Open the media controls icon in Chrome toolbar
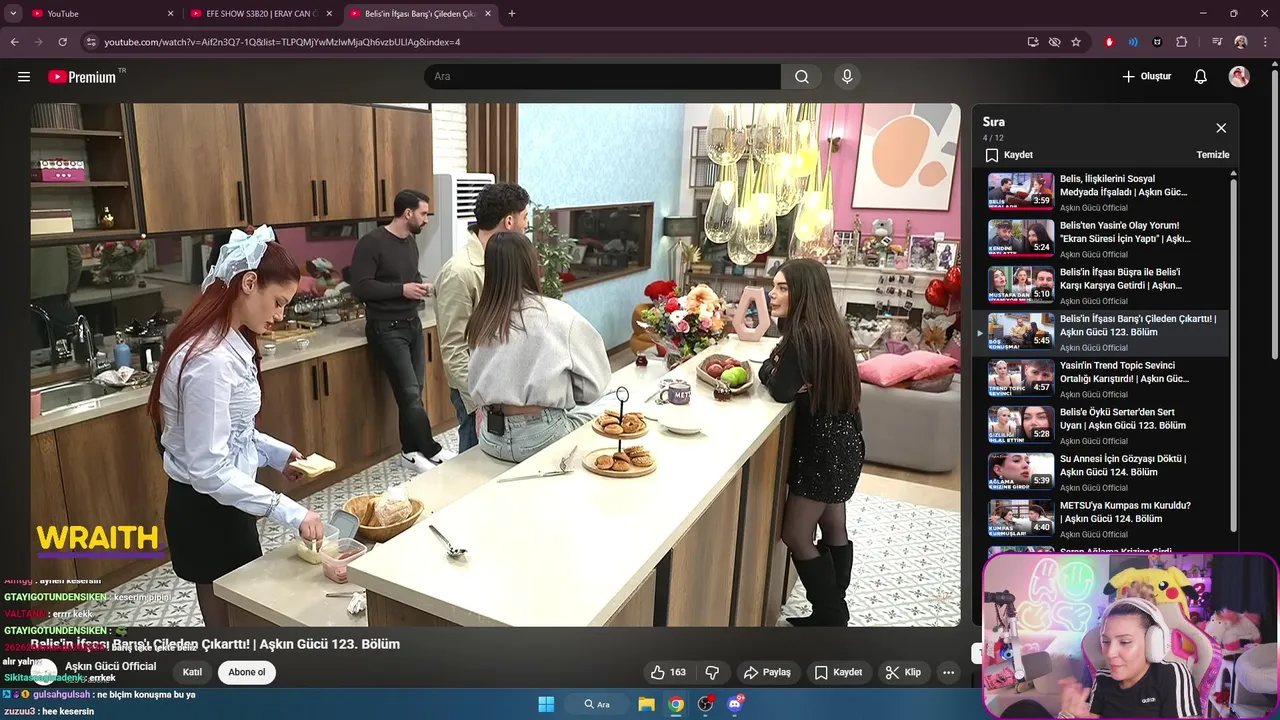Viewport: 1280px width, 720px height. click(x=1217, y=42)
